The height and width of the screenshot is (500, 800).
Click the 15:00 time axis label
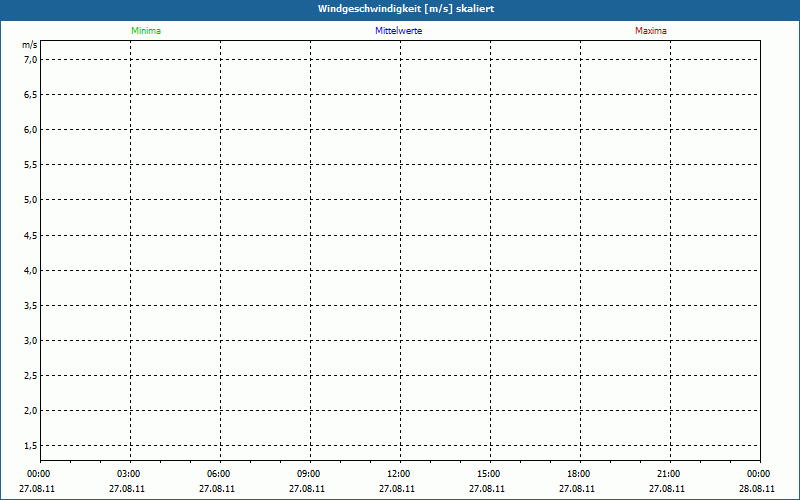coord(488,474)
